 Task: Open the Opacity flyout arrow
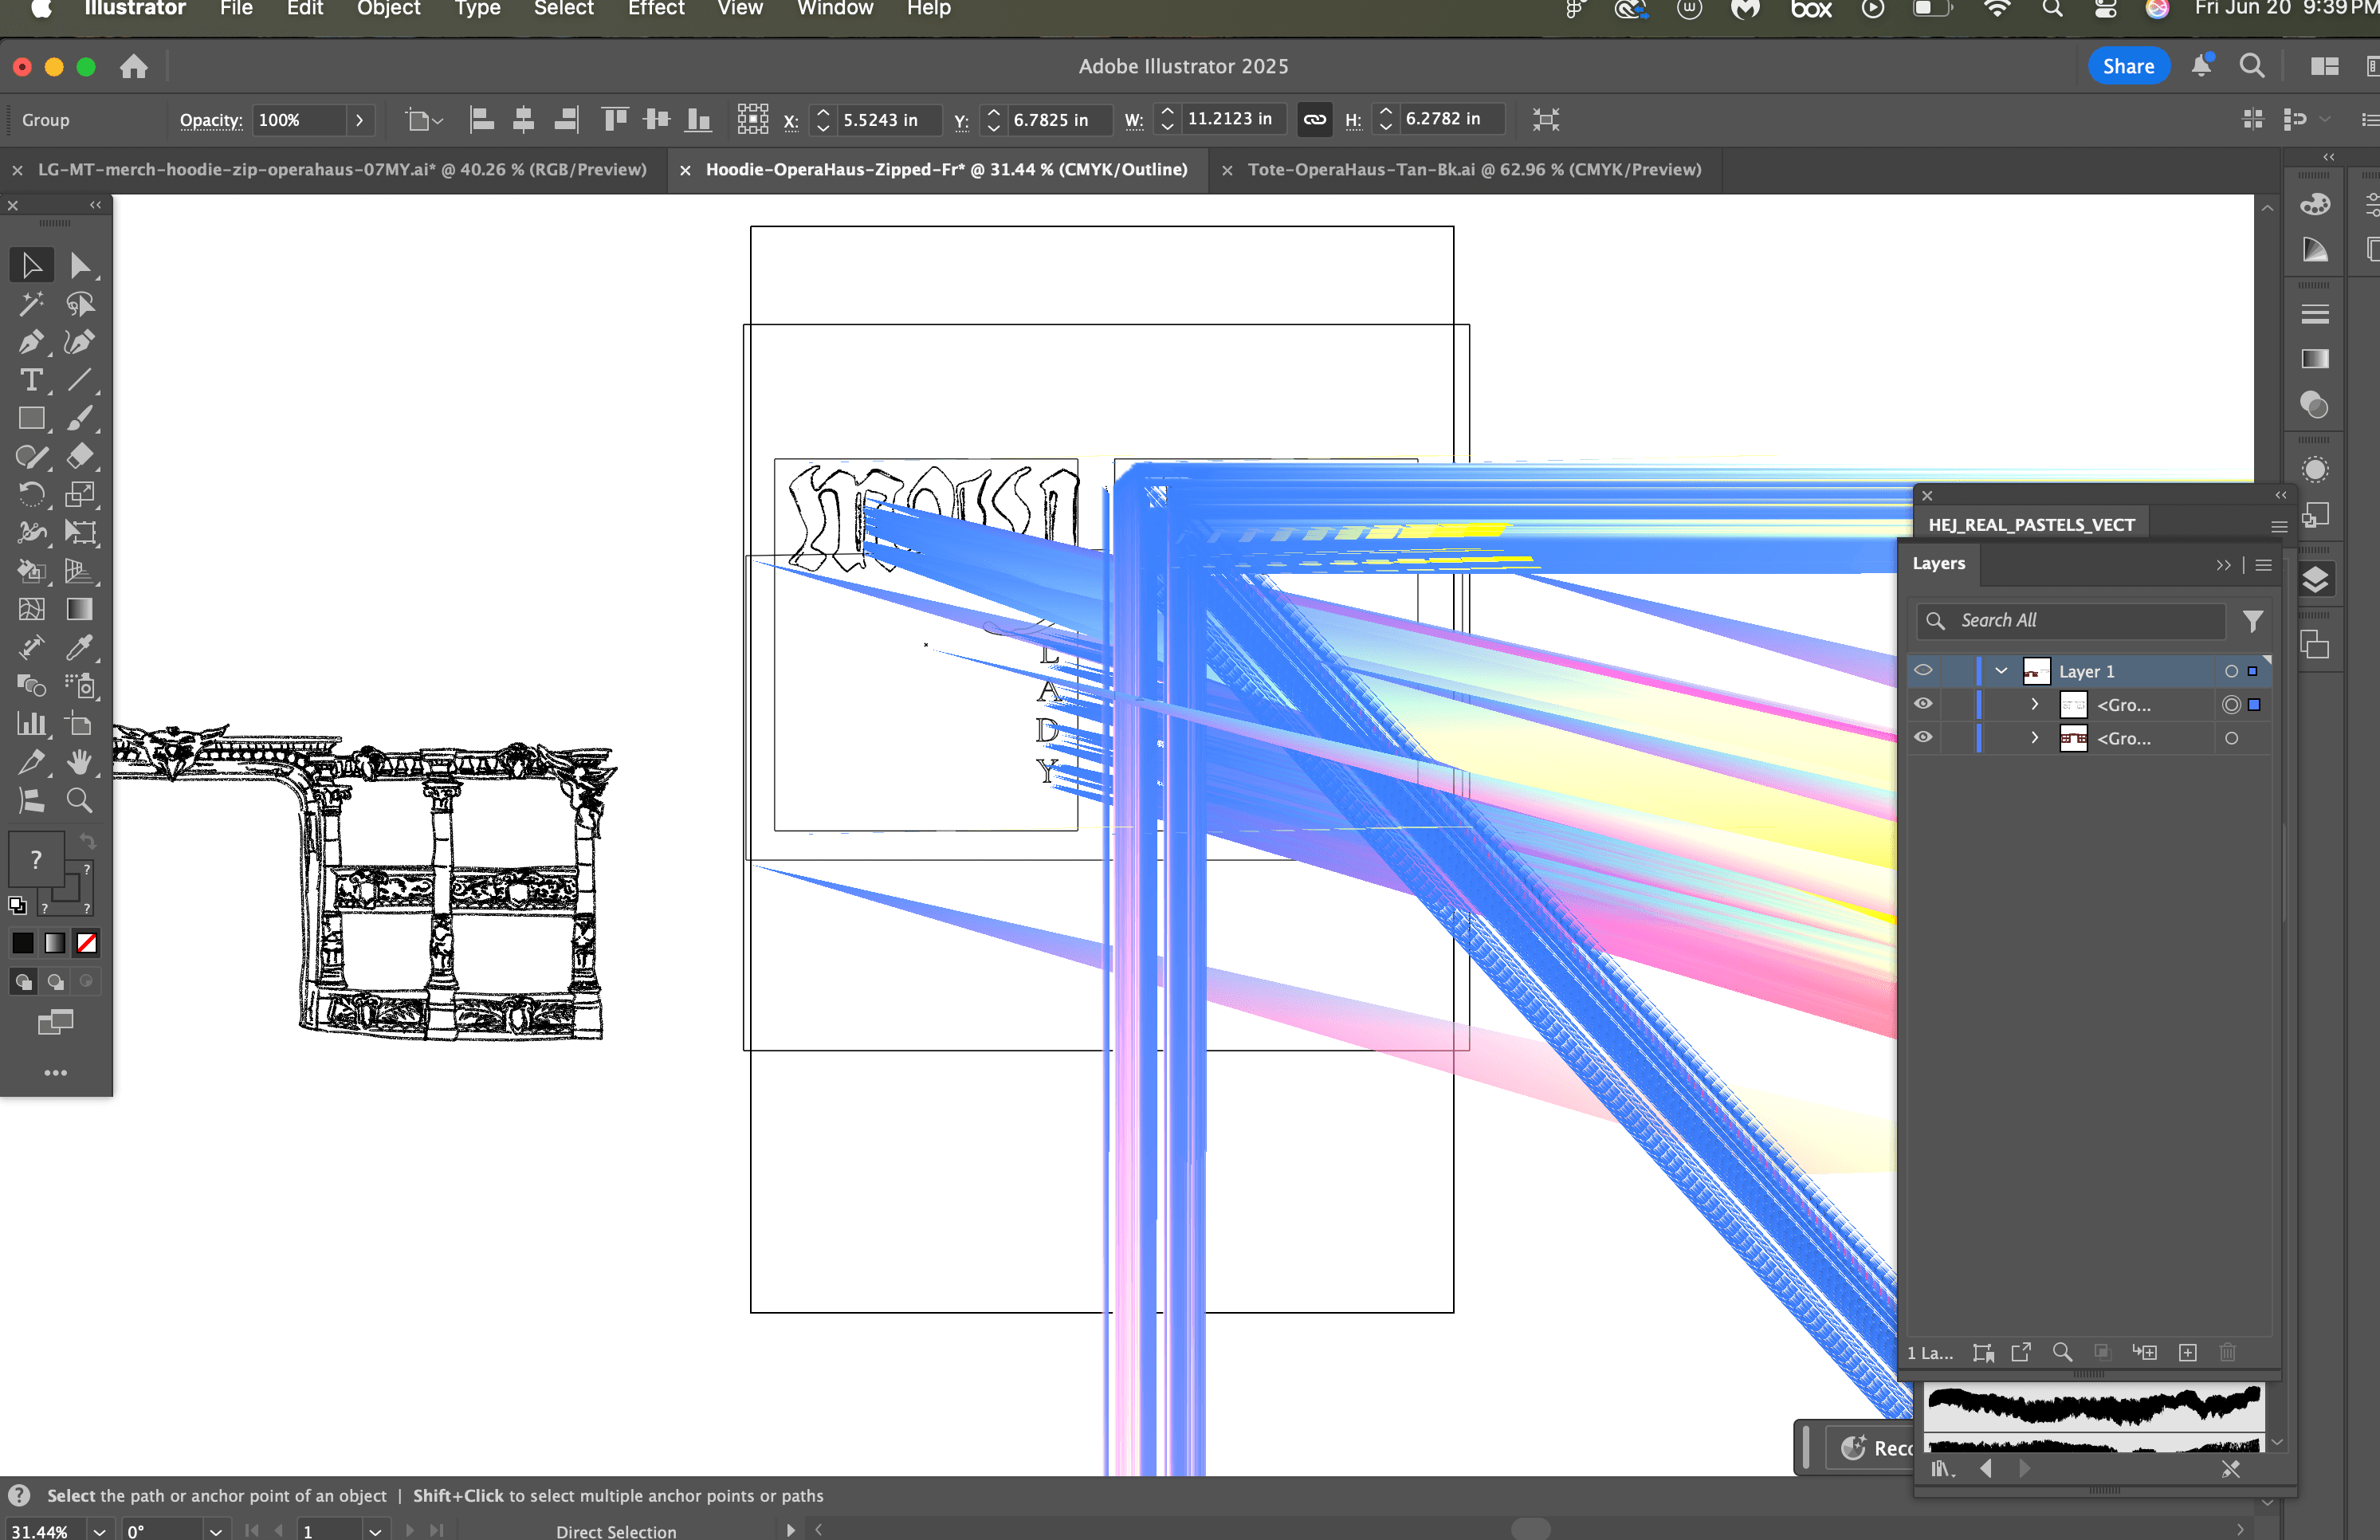pos(360,120)
